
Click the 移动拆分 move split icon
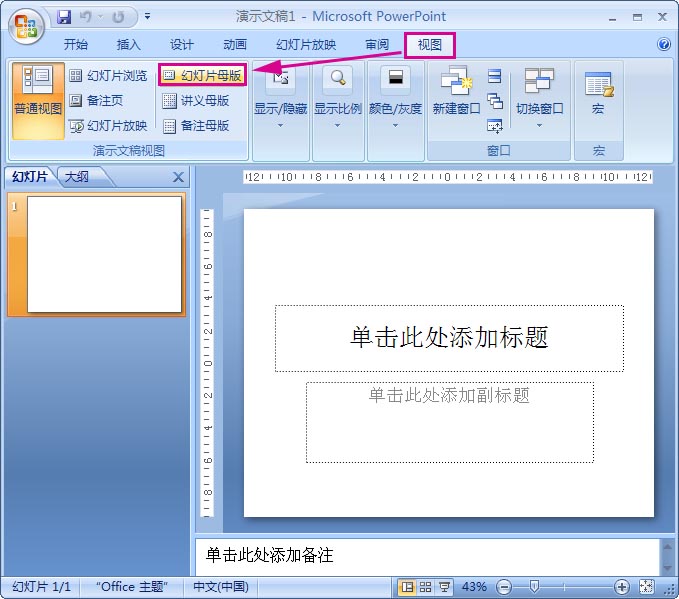[x=495, y=126]
